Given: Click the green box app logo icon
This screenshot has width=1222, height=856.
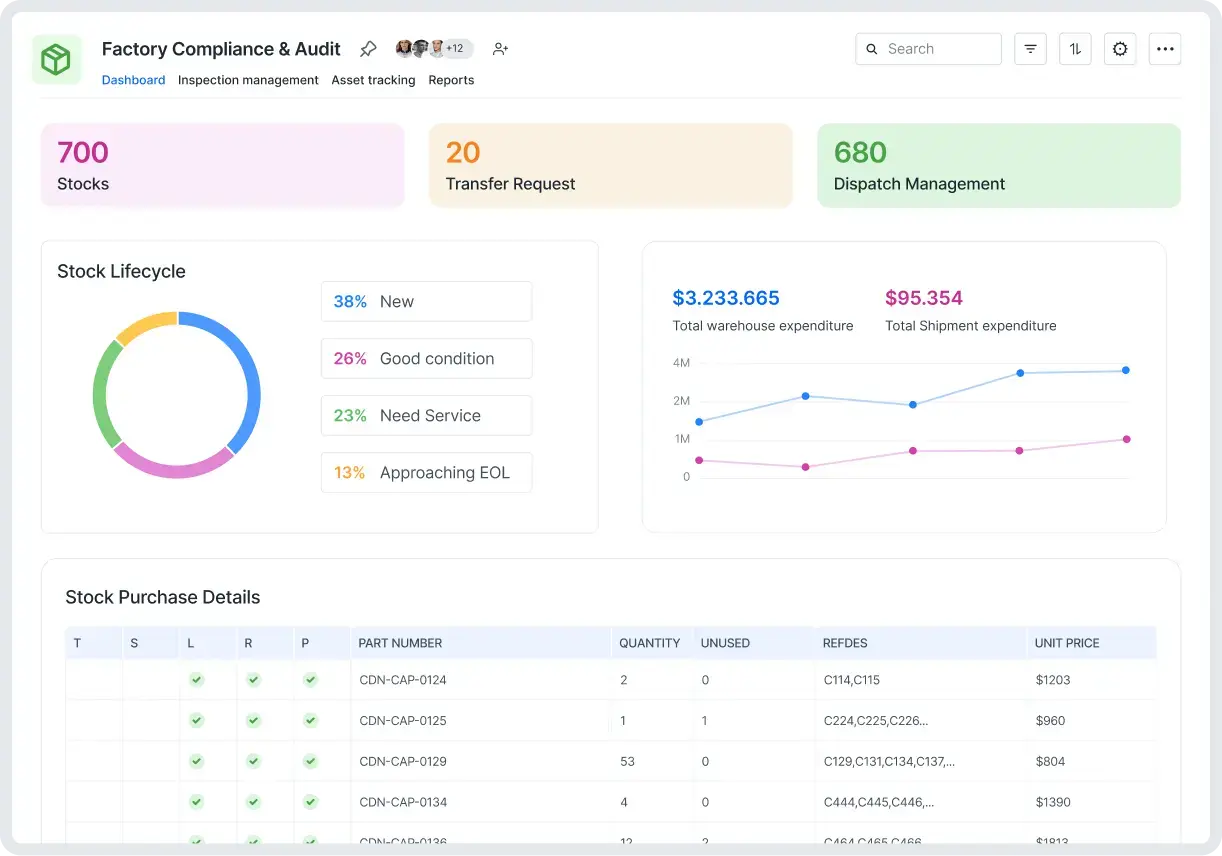Looking at the screenshot, I should [x=57, y=60].
